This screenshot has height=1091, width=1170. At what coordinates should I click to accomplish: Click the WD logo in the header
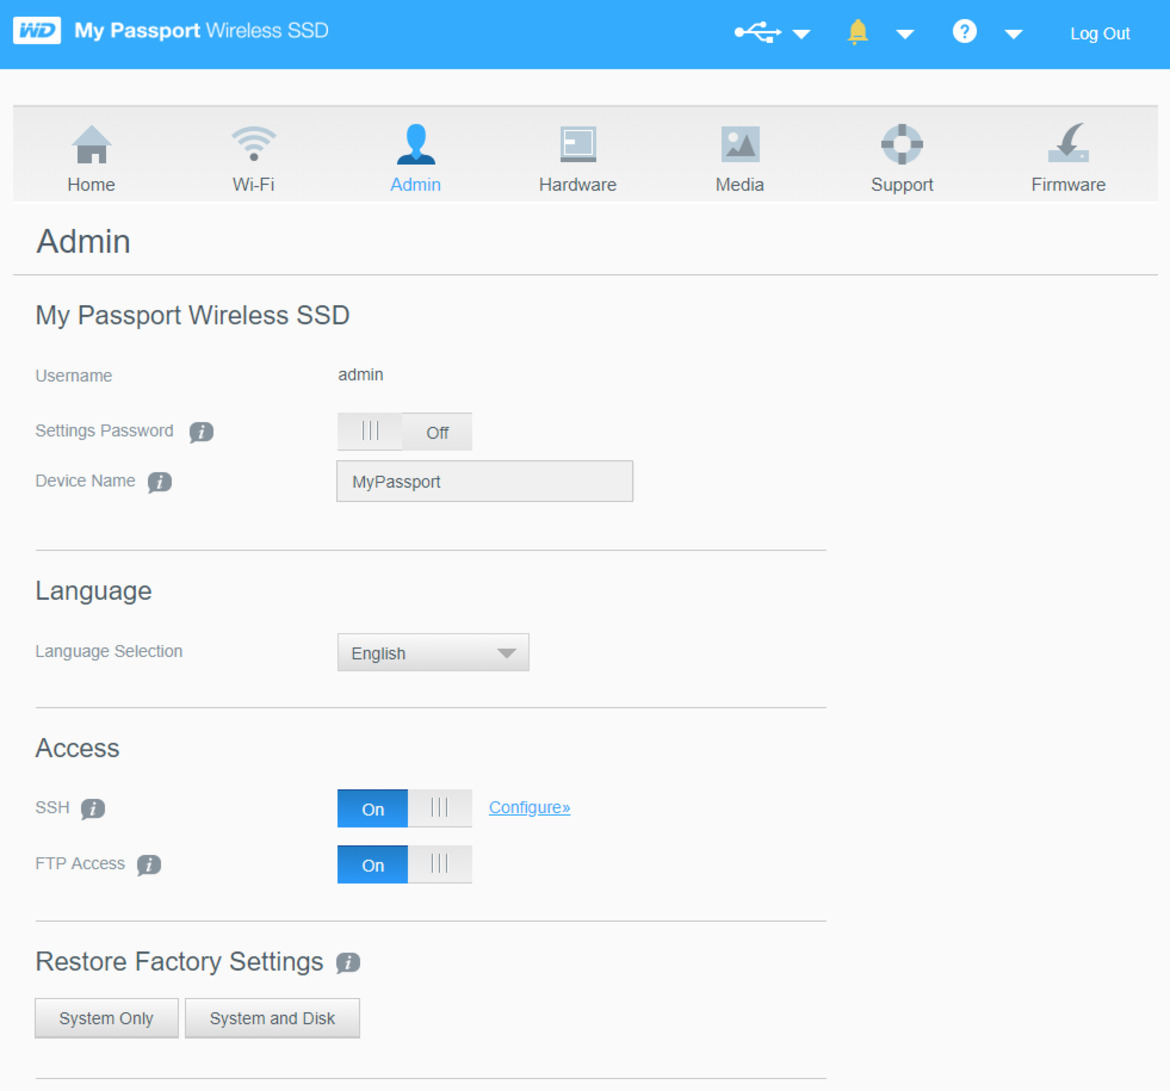(37, 31)
